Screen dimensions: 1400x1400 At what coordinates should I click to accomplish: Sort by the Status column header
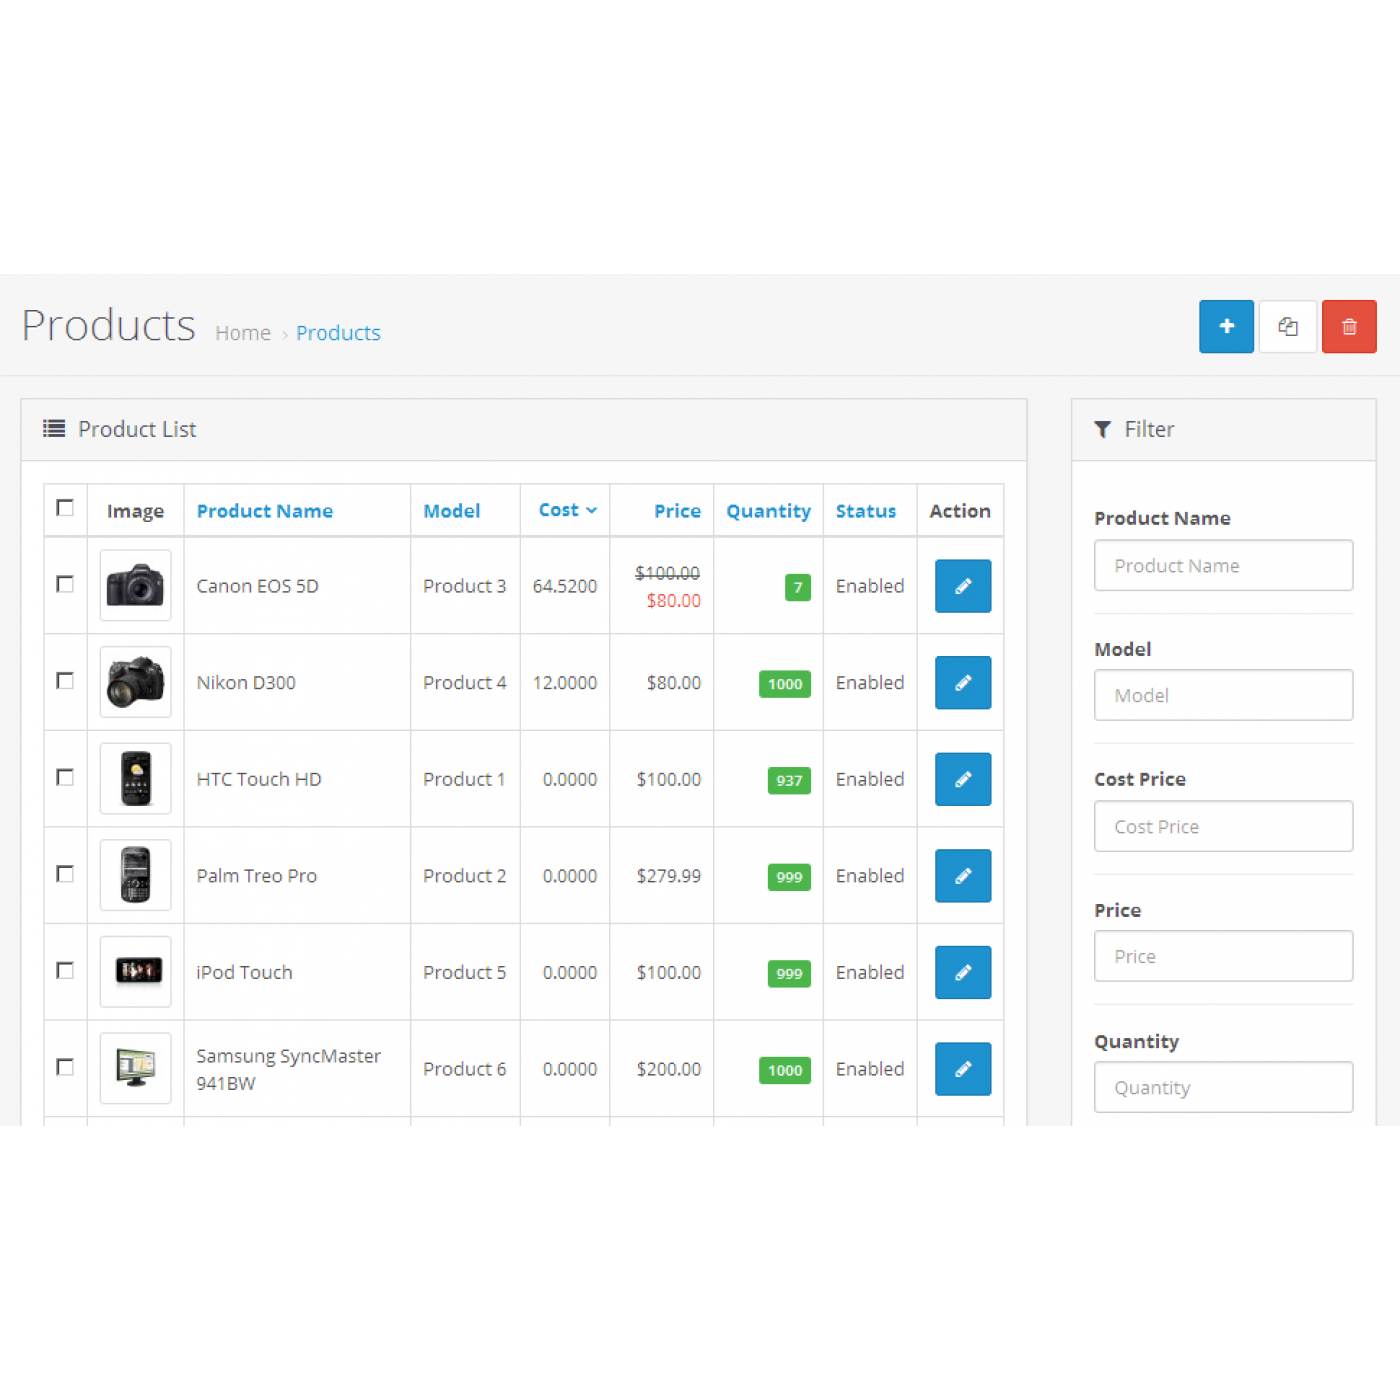click(x=865, y=511)
